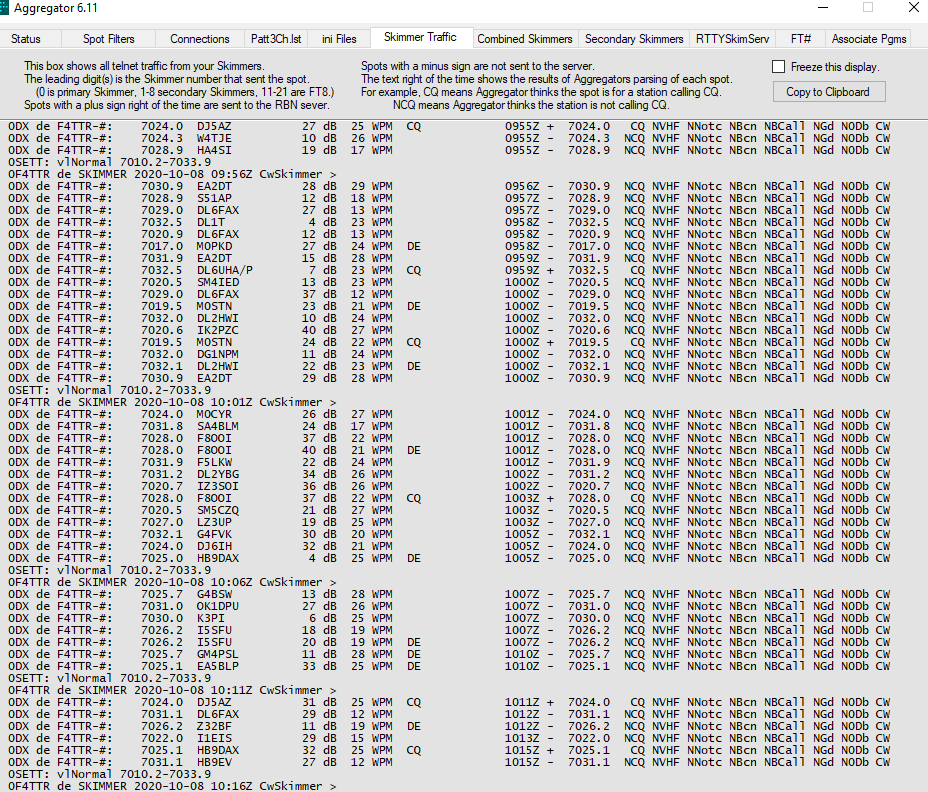Select the LZ3UP spot row
928x792 pixels.
(x=449, y=522)
